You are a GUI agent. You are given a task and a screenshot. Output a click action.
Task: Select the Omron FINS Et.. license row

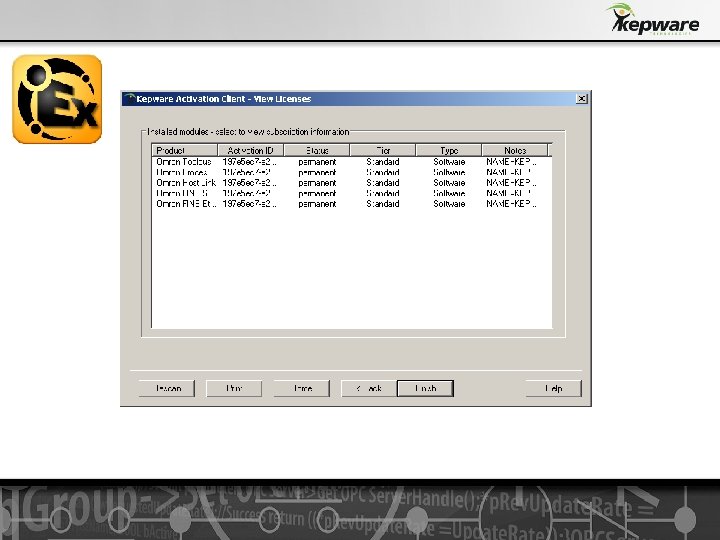coord(352,204)
